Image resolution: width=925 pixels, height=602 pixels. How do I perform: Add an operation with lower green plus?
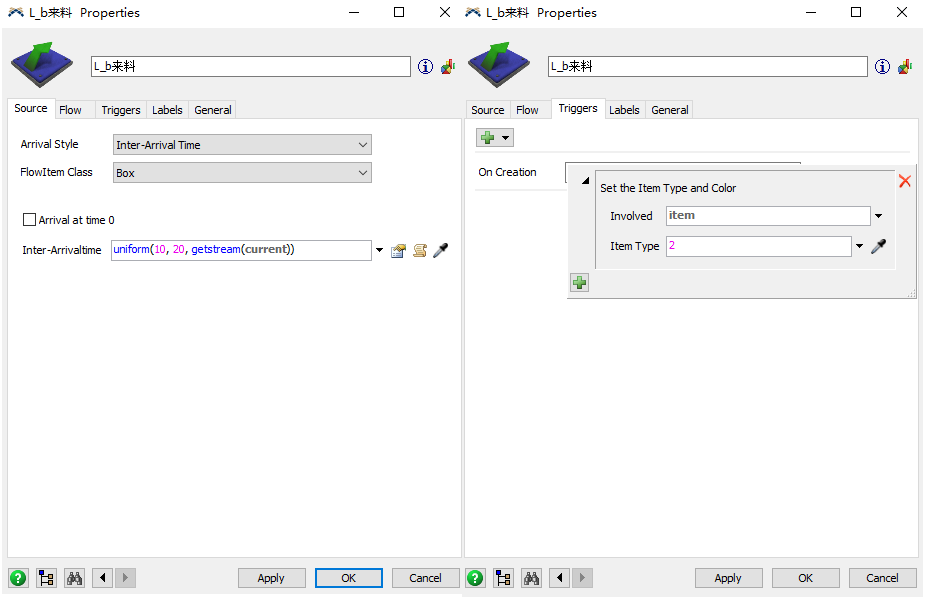pos(579,283)
